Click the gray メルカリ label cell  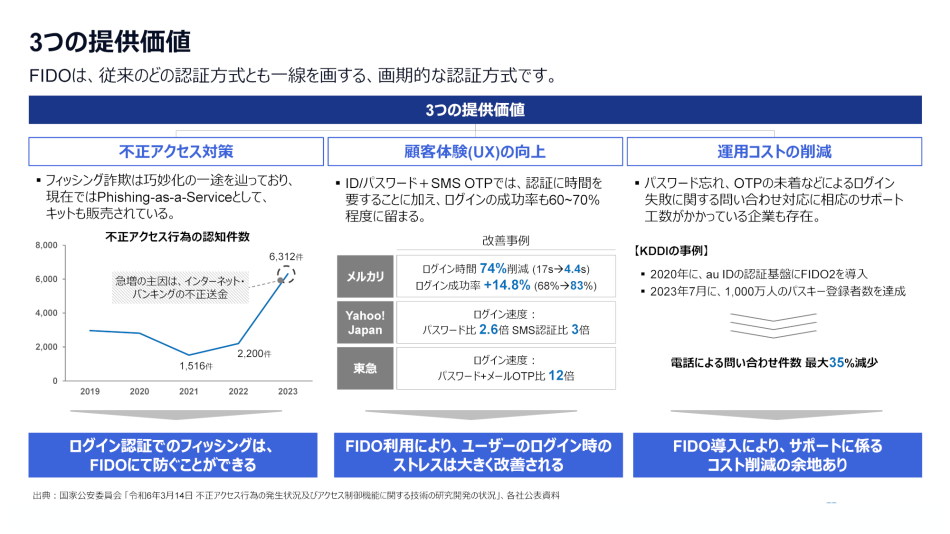[x=365, y=276]
